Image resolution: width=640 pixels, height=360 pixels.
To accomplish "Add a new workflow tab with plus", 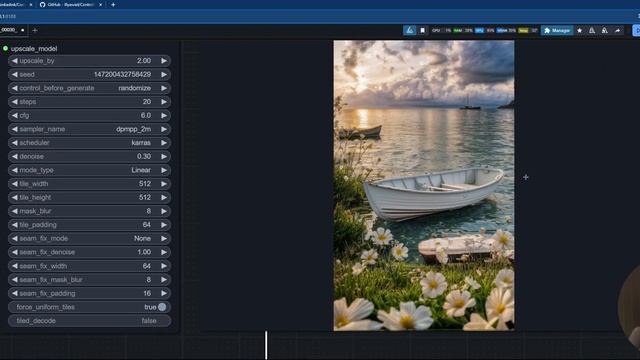I will (35, 30).
